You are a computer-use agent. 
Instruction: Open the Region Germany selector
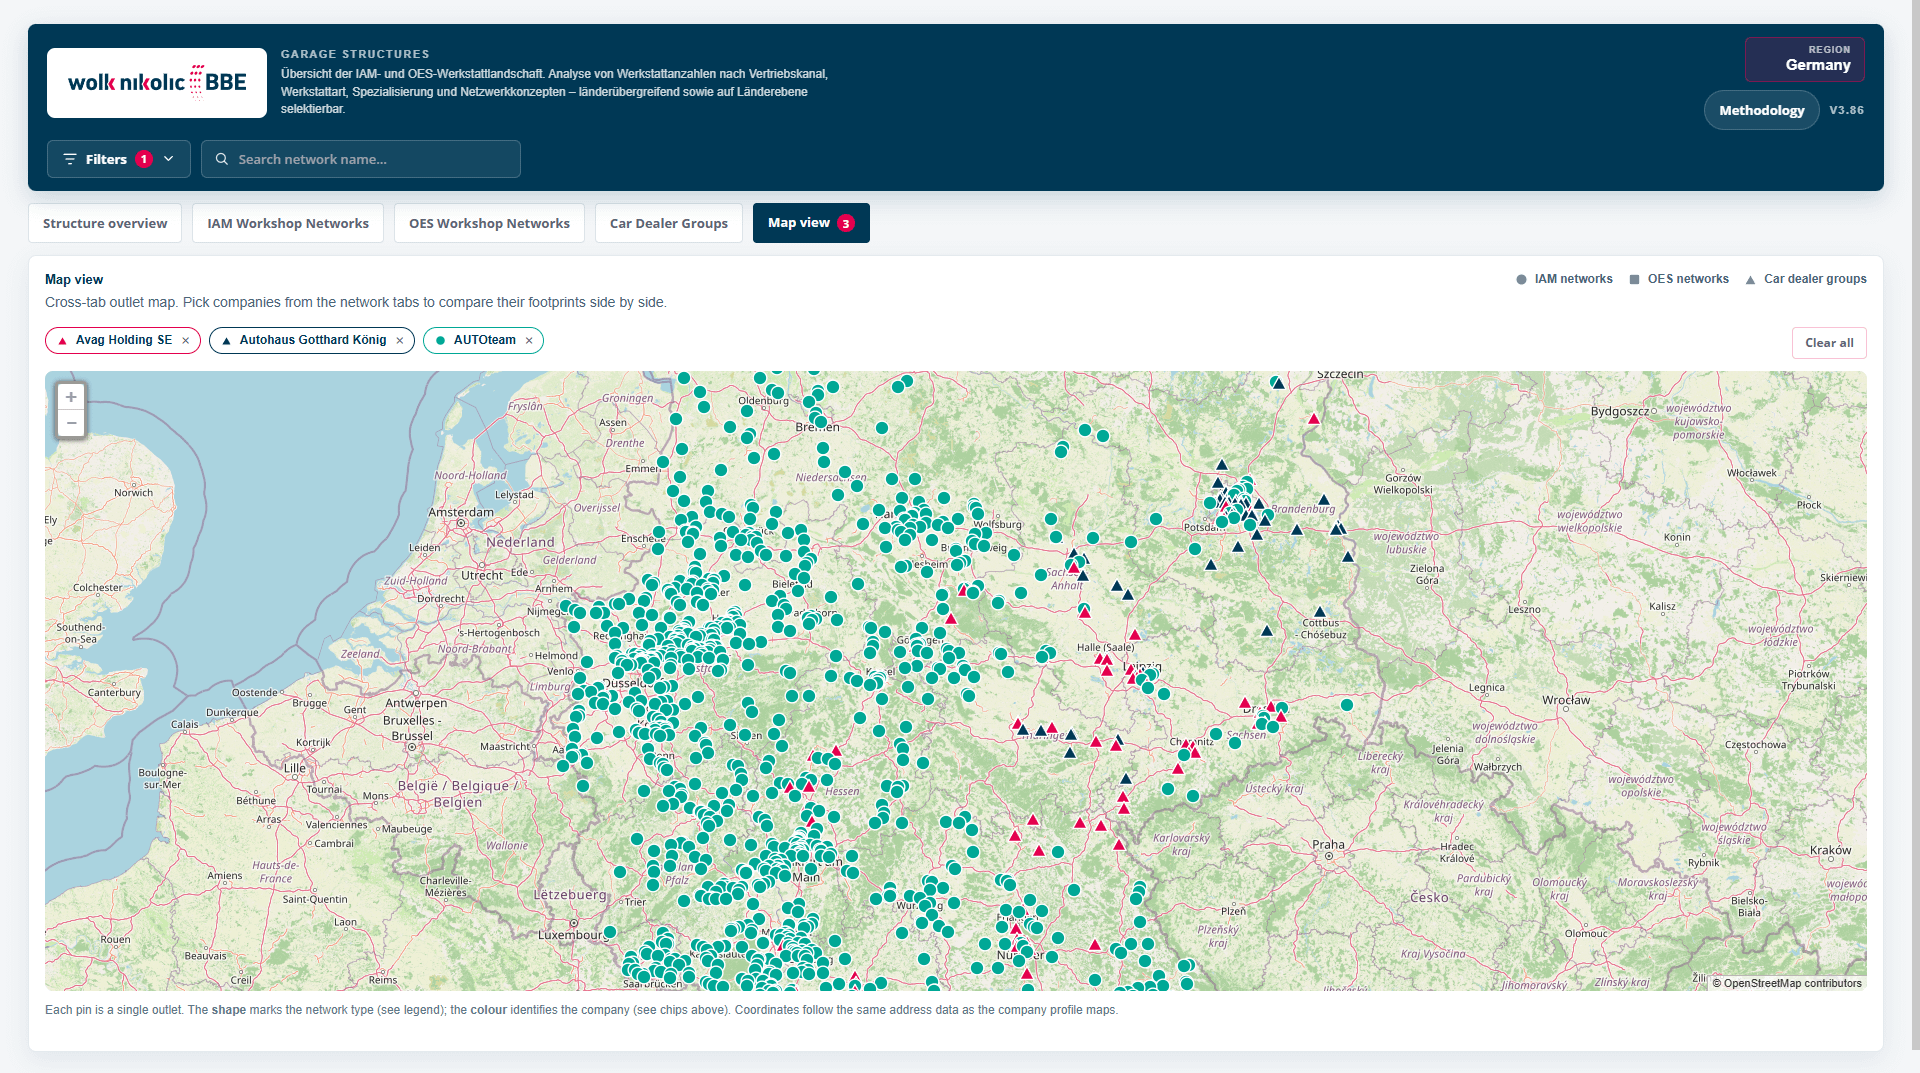pos(1805,59)
